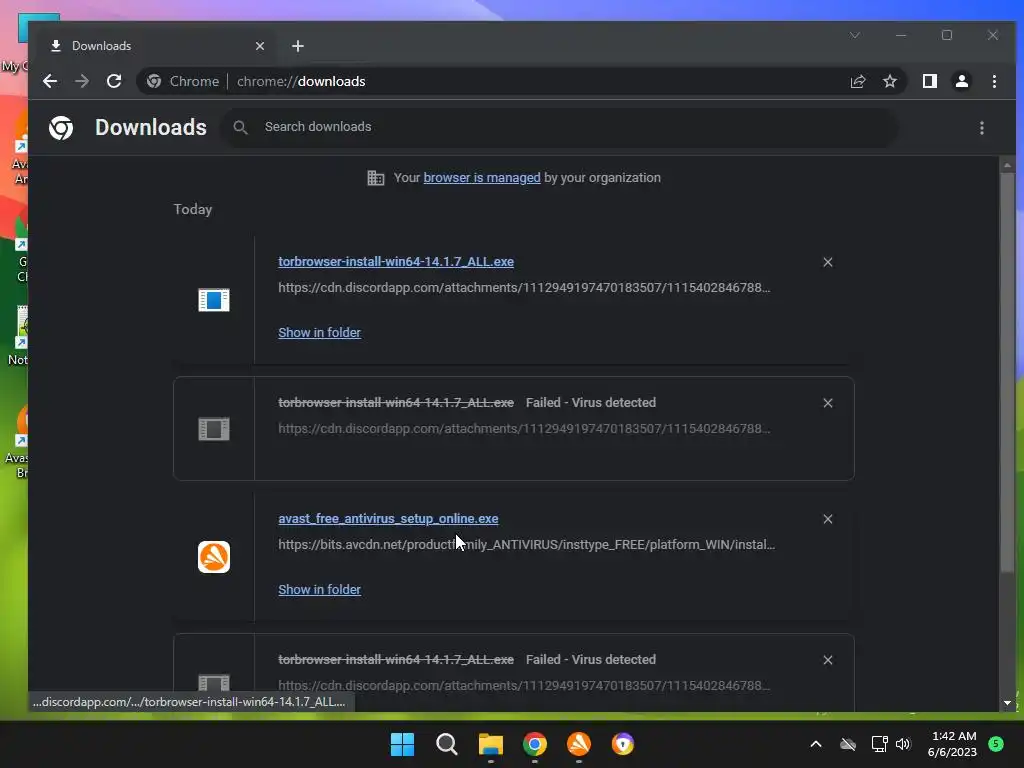
Task: Show avast installer in folder
Action: coord(319,590)
